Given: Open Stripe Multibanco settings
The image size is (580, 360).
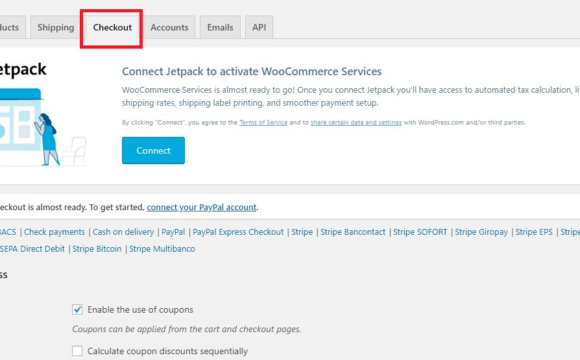Looking at the screenshot, I should 162,249.
